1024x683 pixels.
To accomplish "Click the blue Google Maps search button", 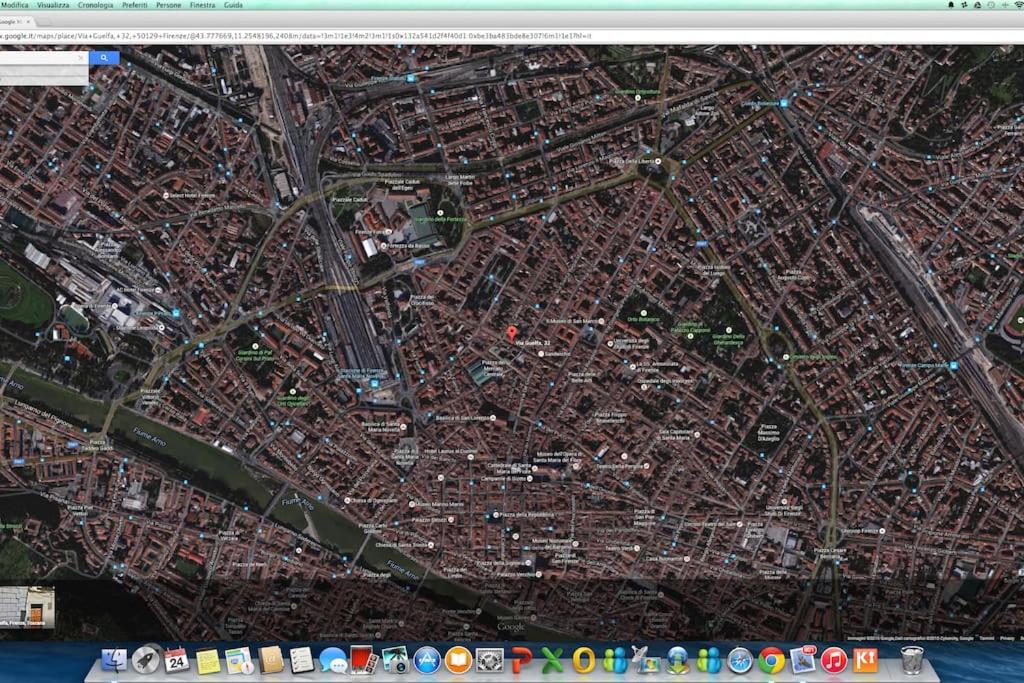I will [x=104, y=58].
